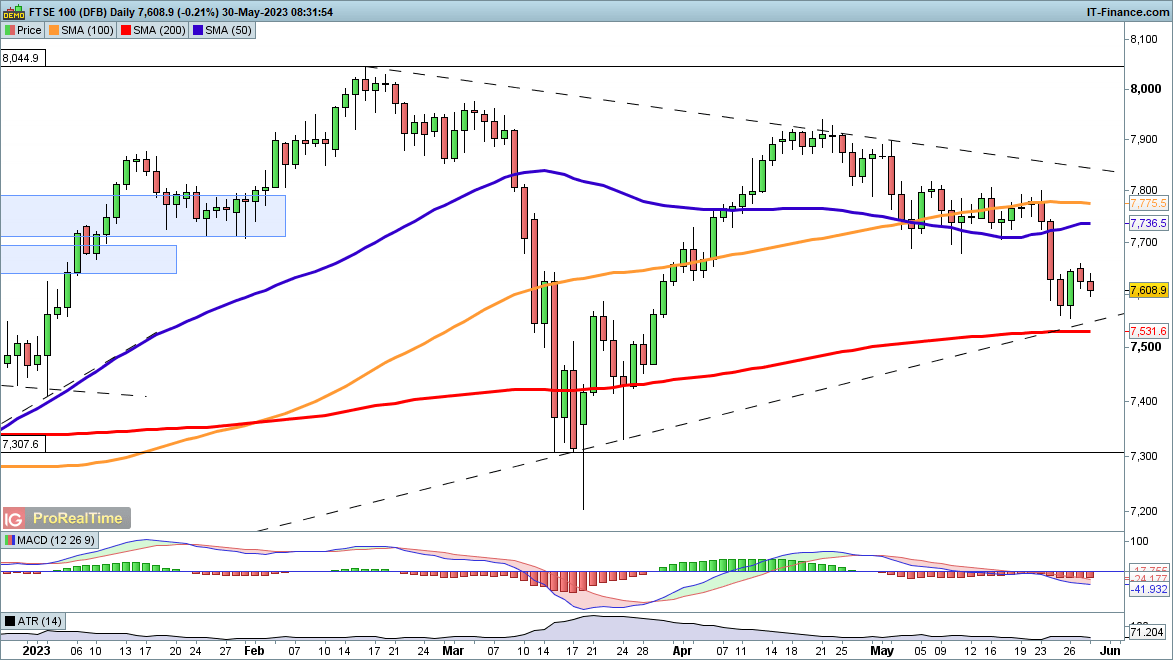Click the May label on time axis
The width and height of the screenshot is (1173, 660).
click(882, 650)
